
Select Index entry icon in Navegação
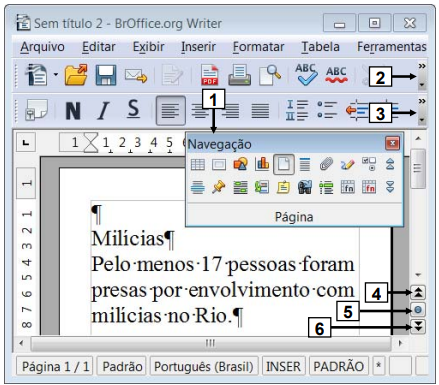click(x=326, y=187)
